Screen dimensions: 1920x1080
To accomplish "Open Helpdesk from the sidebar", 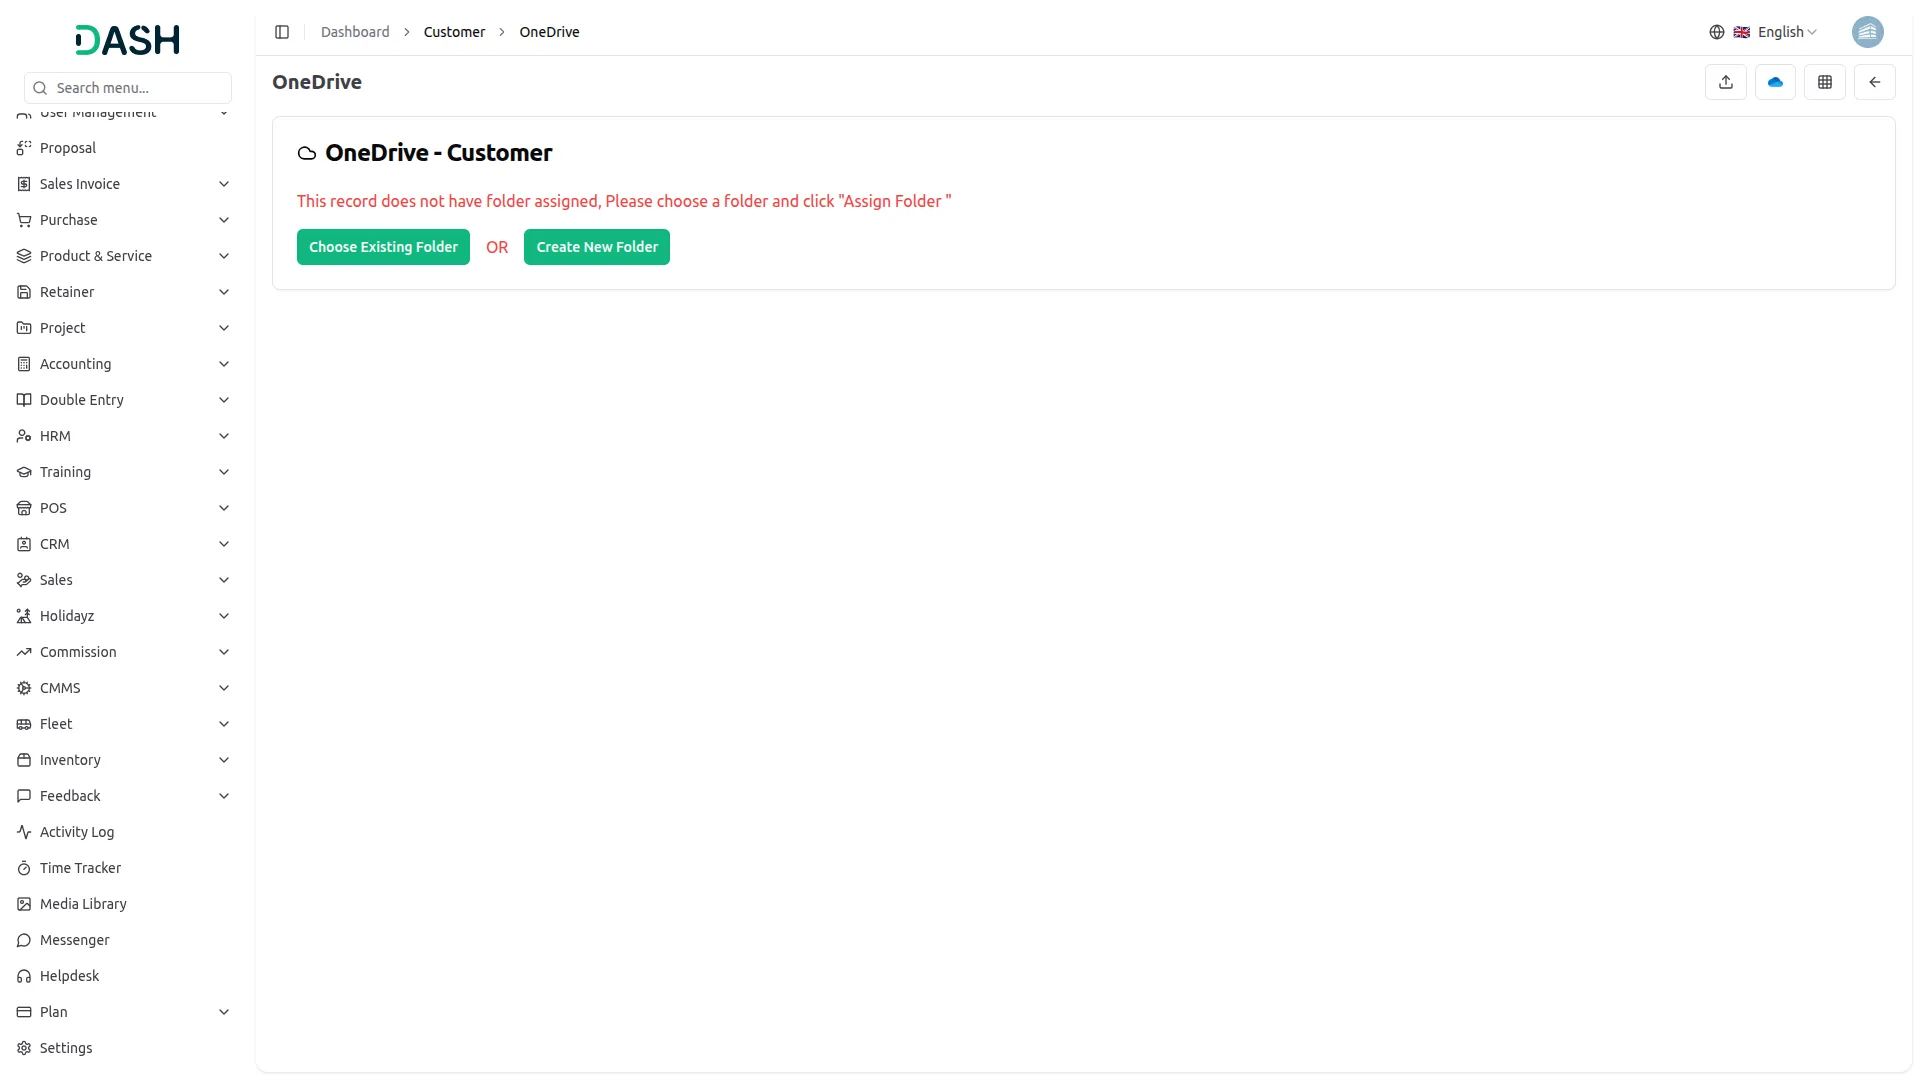I will [x=69, y=976].
